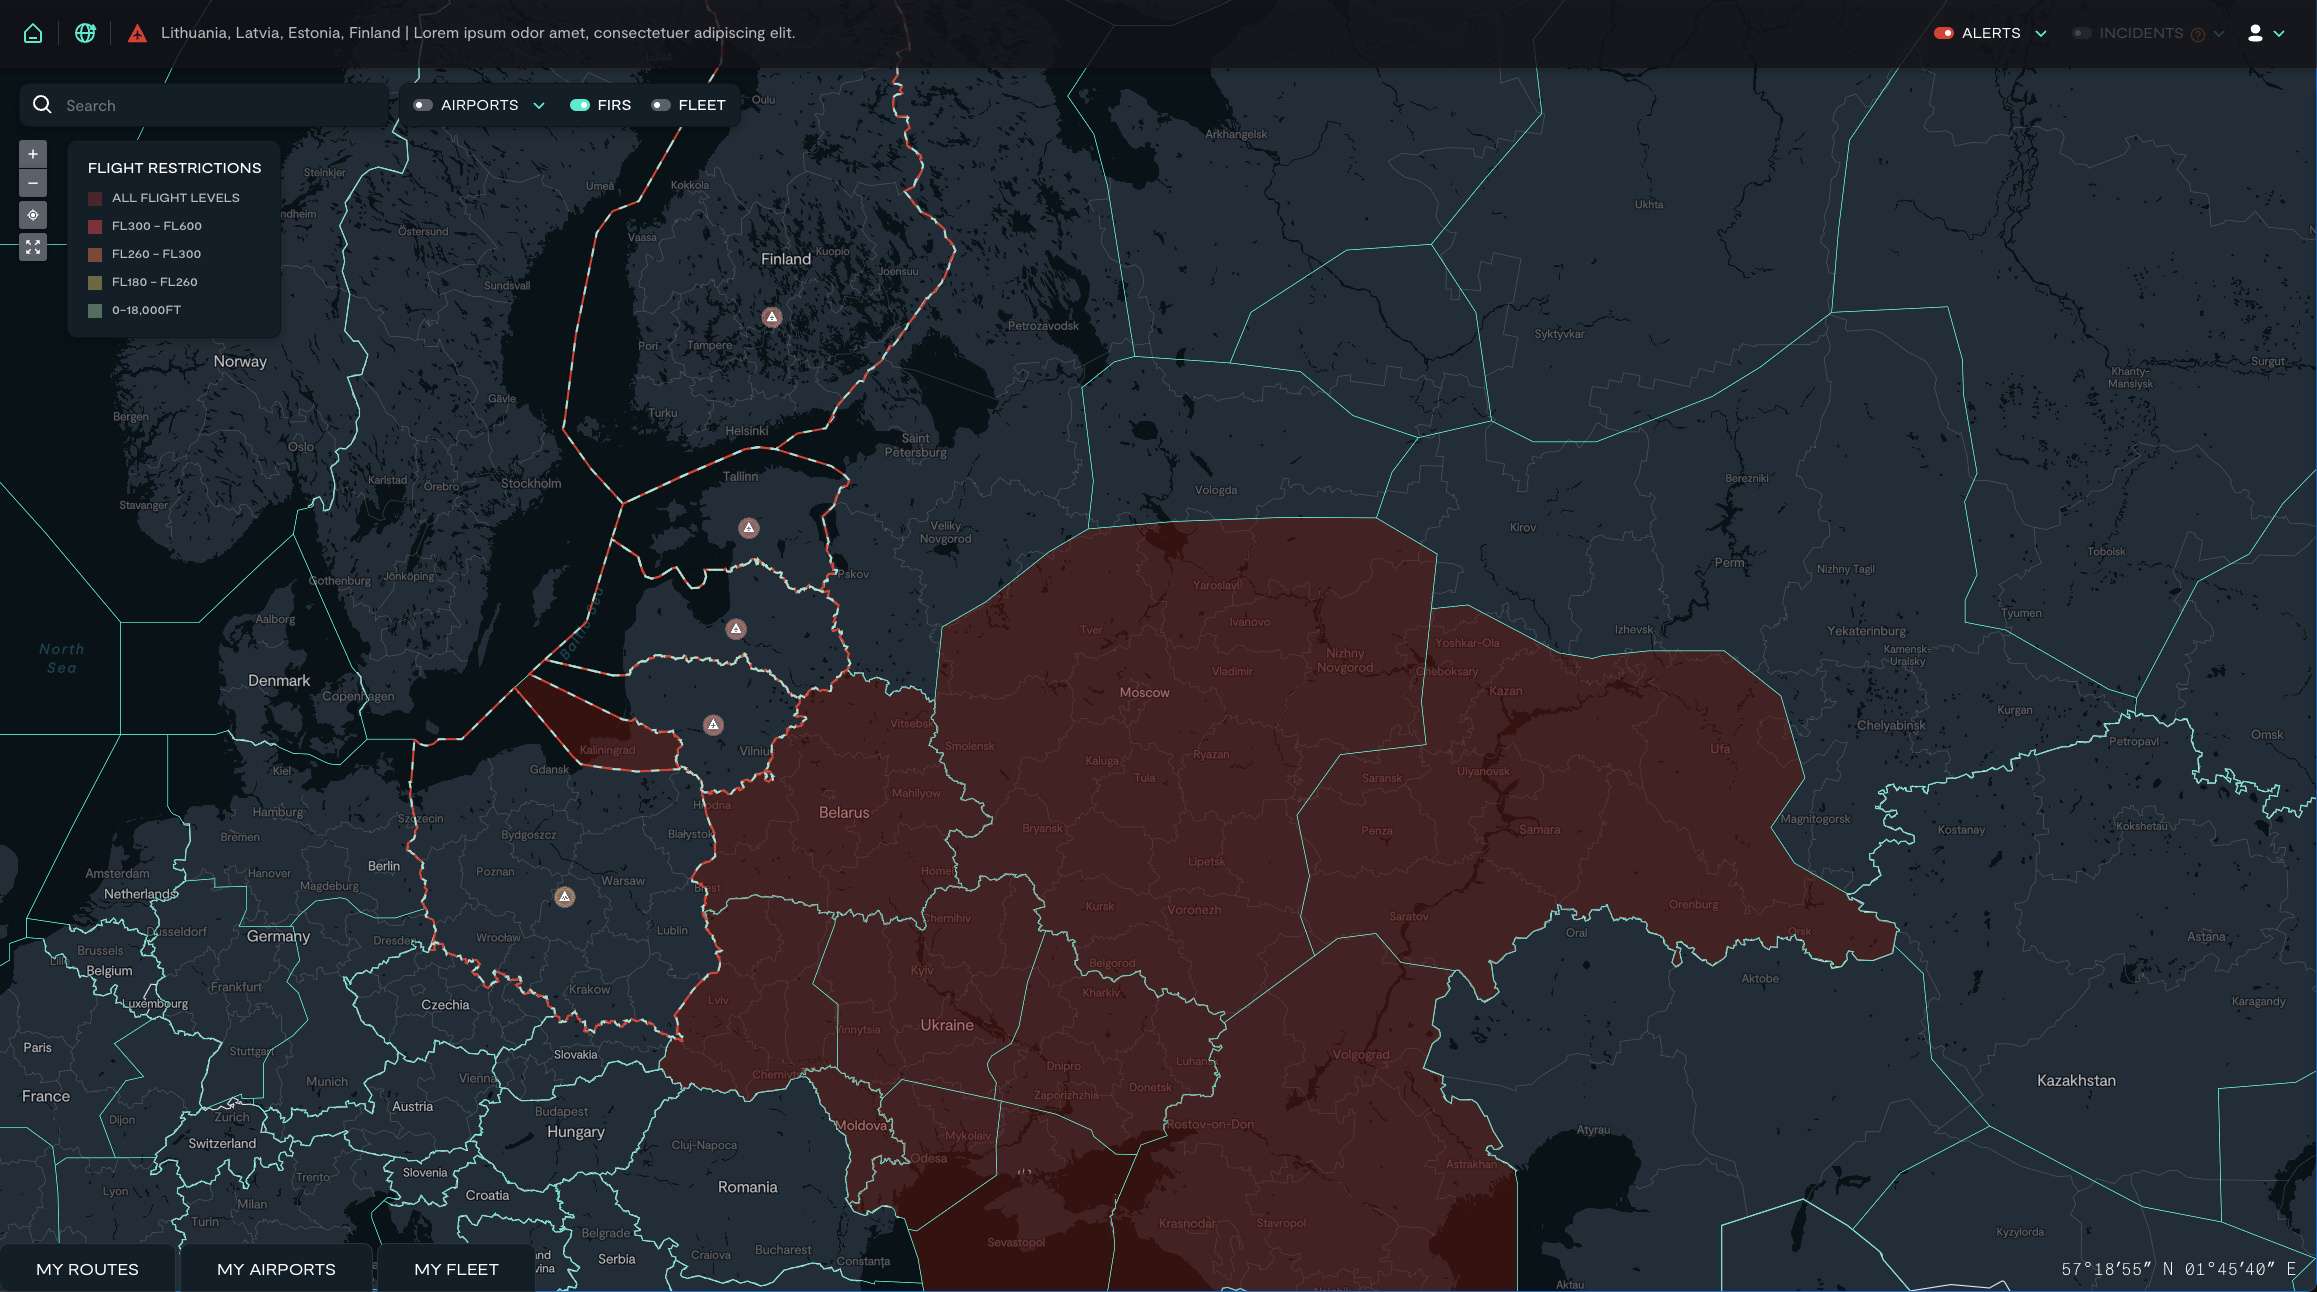
Task: Toggle the AIRPORTS layer switch
Action: [x=423, y=105]
